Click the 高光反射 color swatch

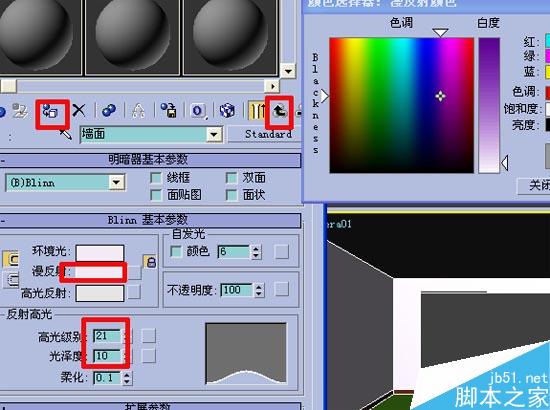coord(100,293)
